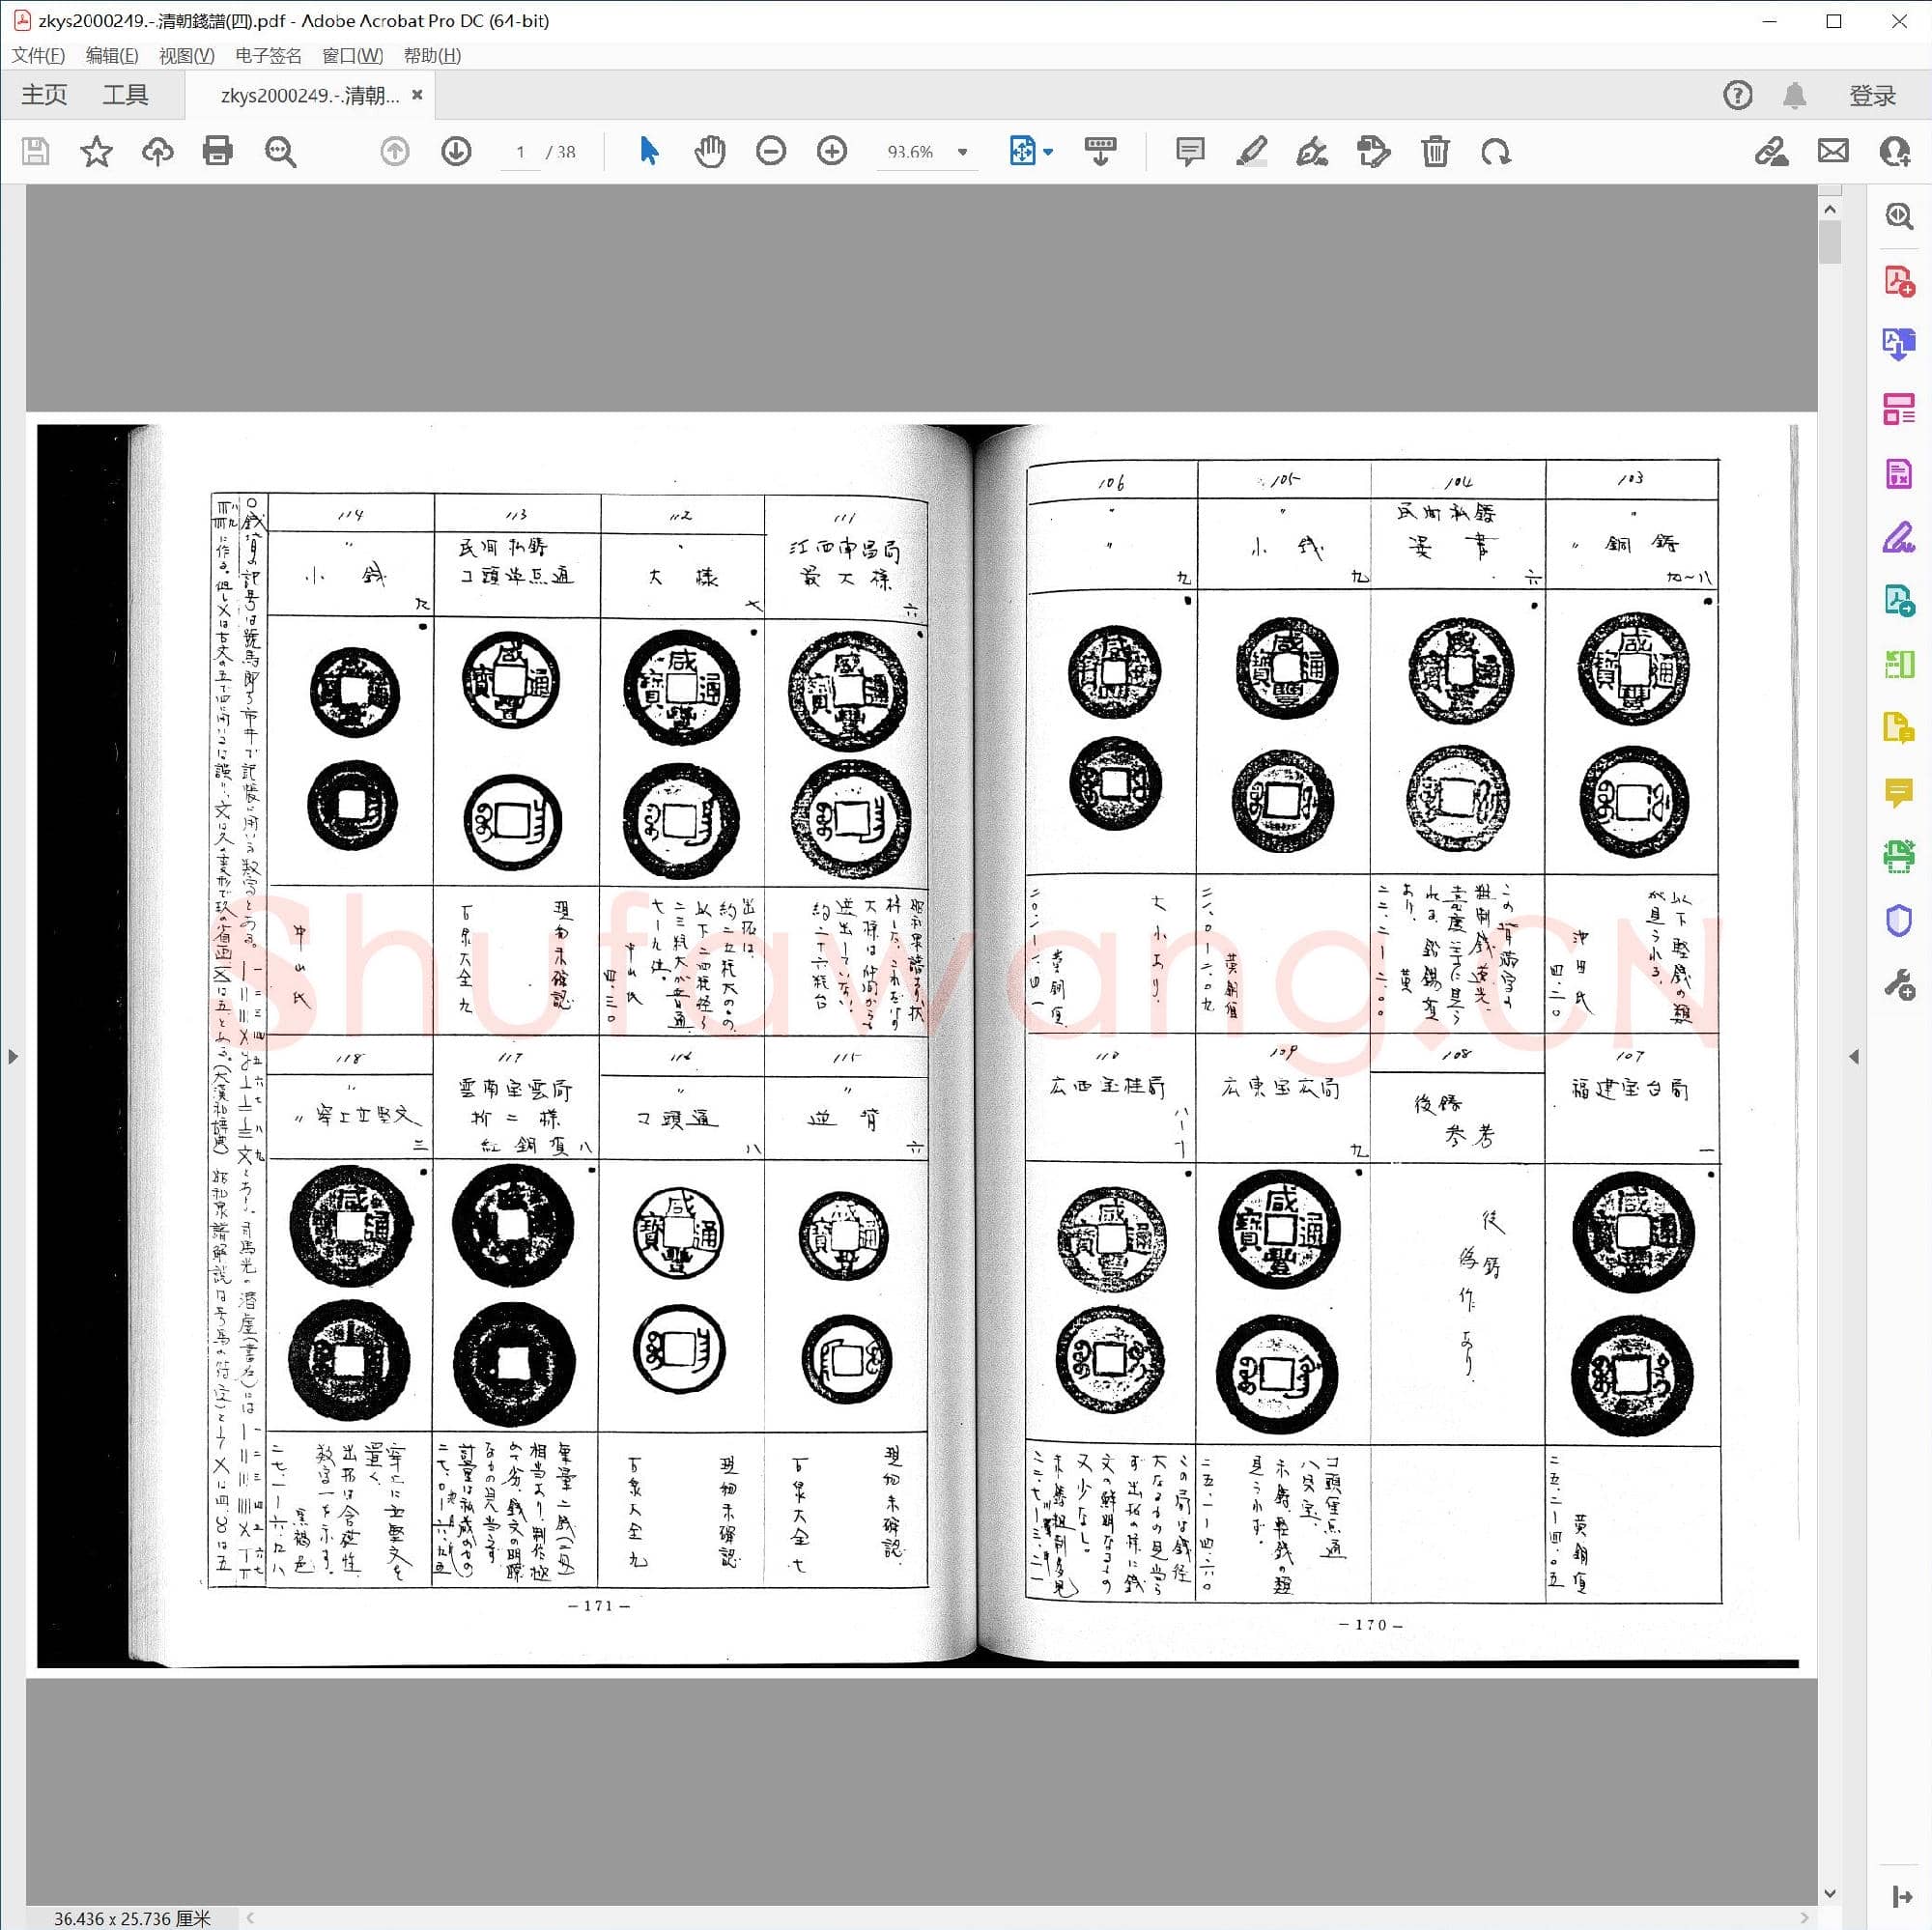Open the 视图(V) menu

click(186, 55)
